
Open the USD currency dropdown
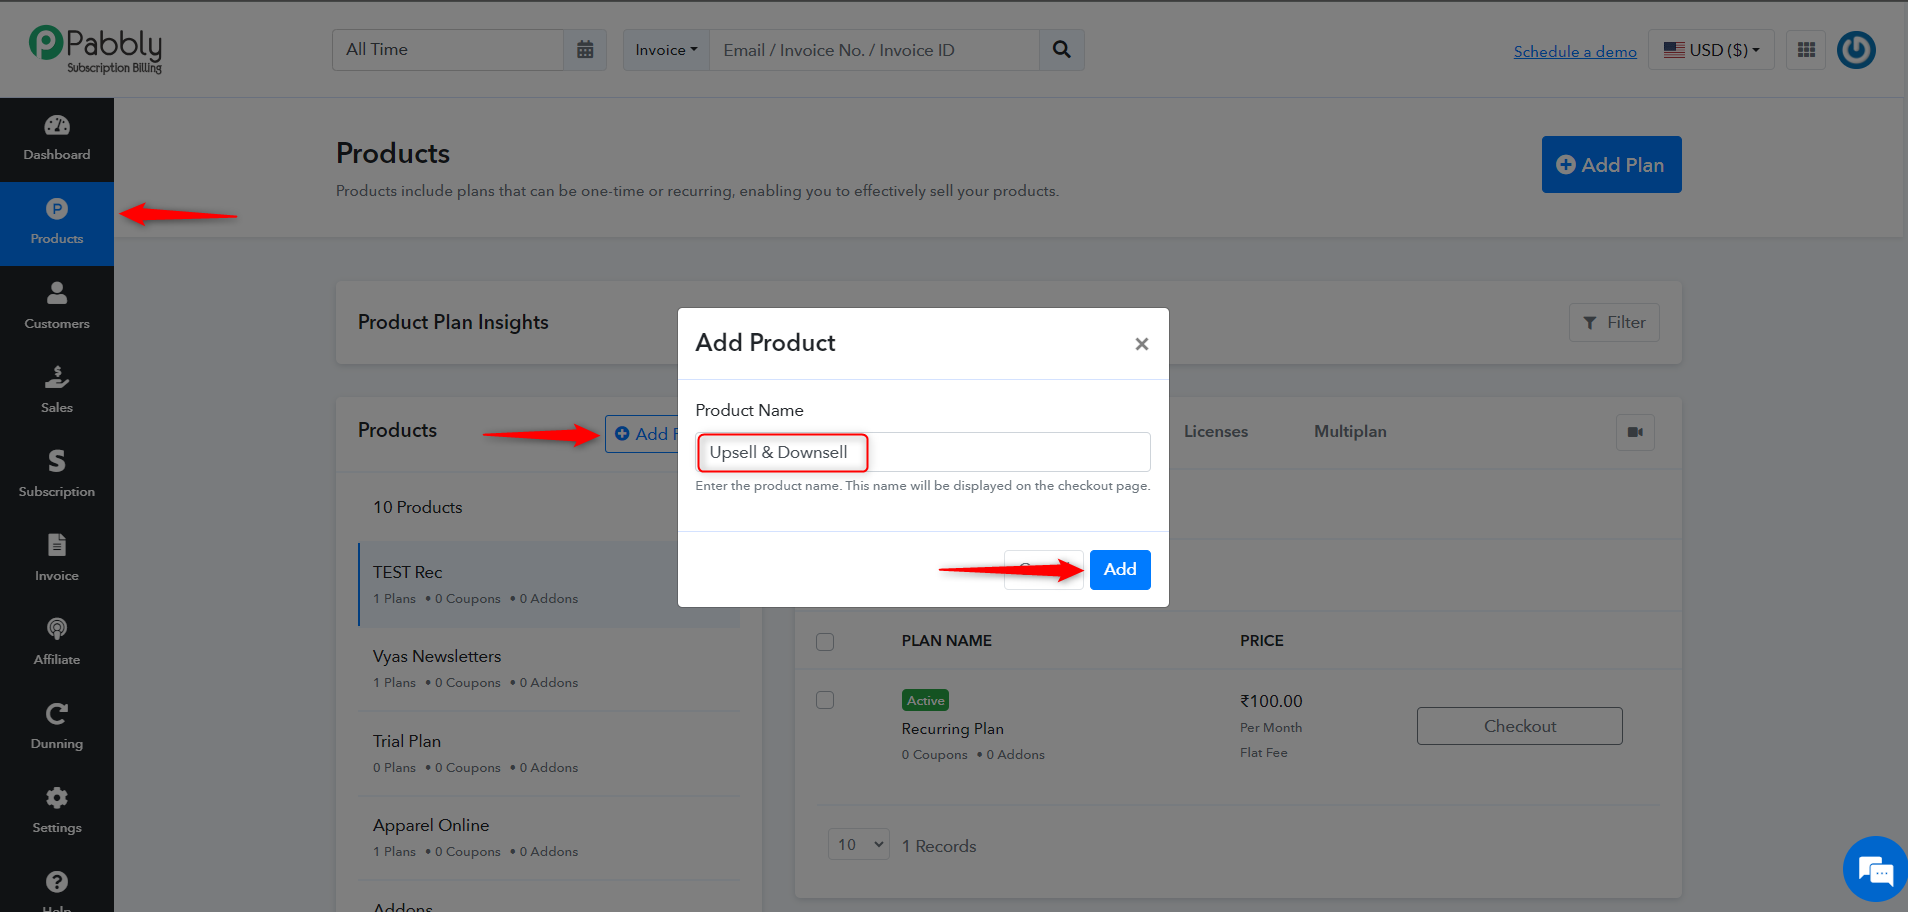pyautogui.click(x=1711, y=50)
